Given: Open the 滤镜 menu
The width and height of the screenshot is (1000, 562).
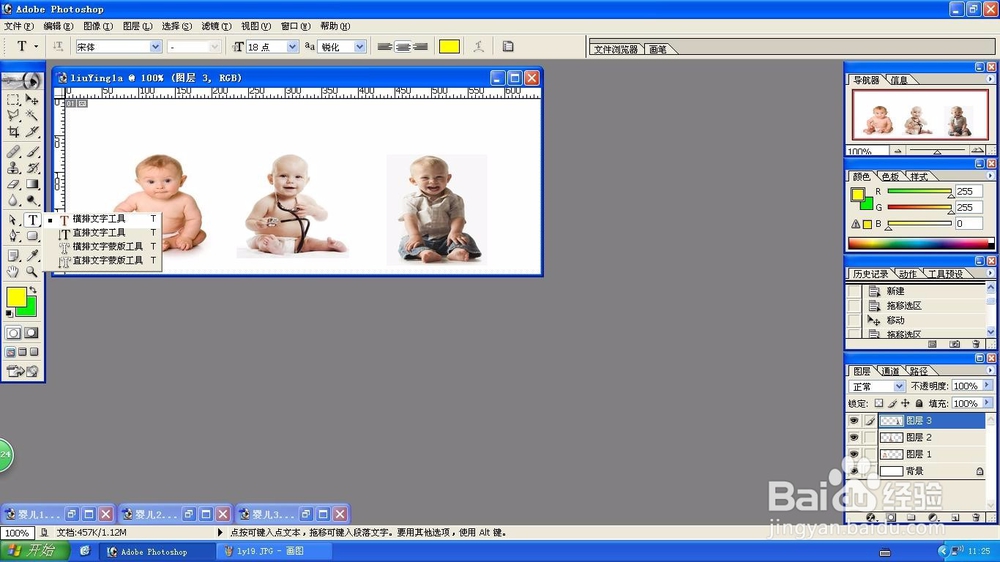Looking at the screenshot, I should 216,26.
